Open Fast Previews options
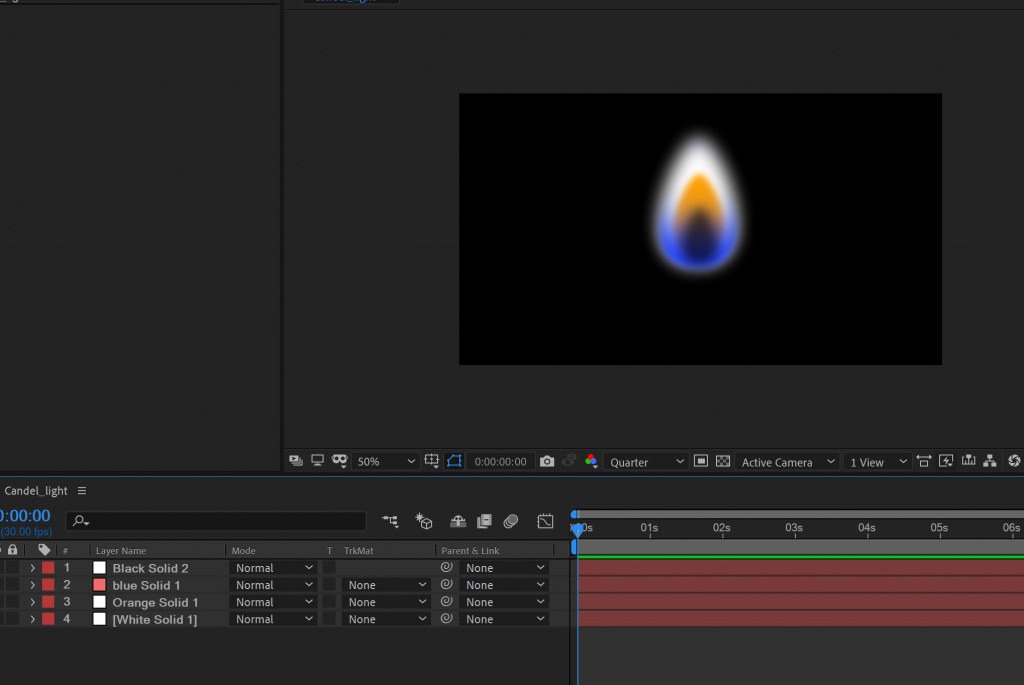Image resolution: width=1024 pixels, height=685 pixels. pyautogui.click(x=946, y=461)
